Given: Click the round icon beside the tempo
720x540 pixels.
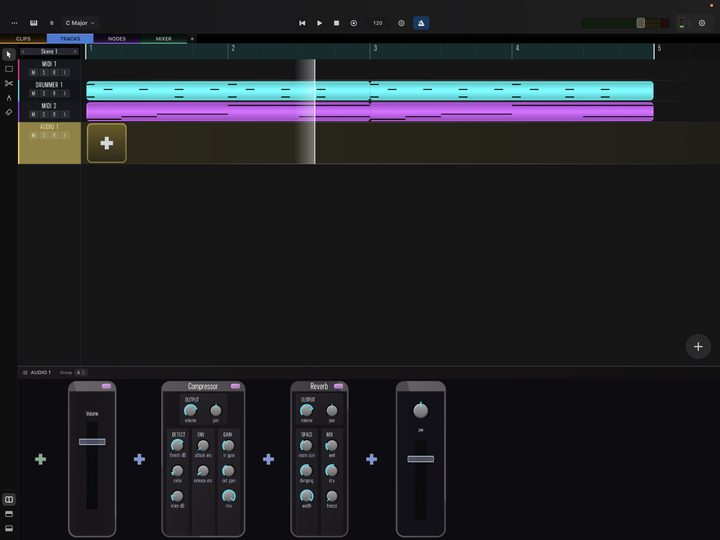Looking at the screenshot, I should (x=401, y=23).
